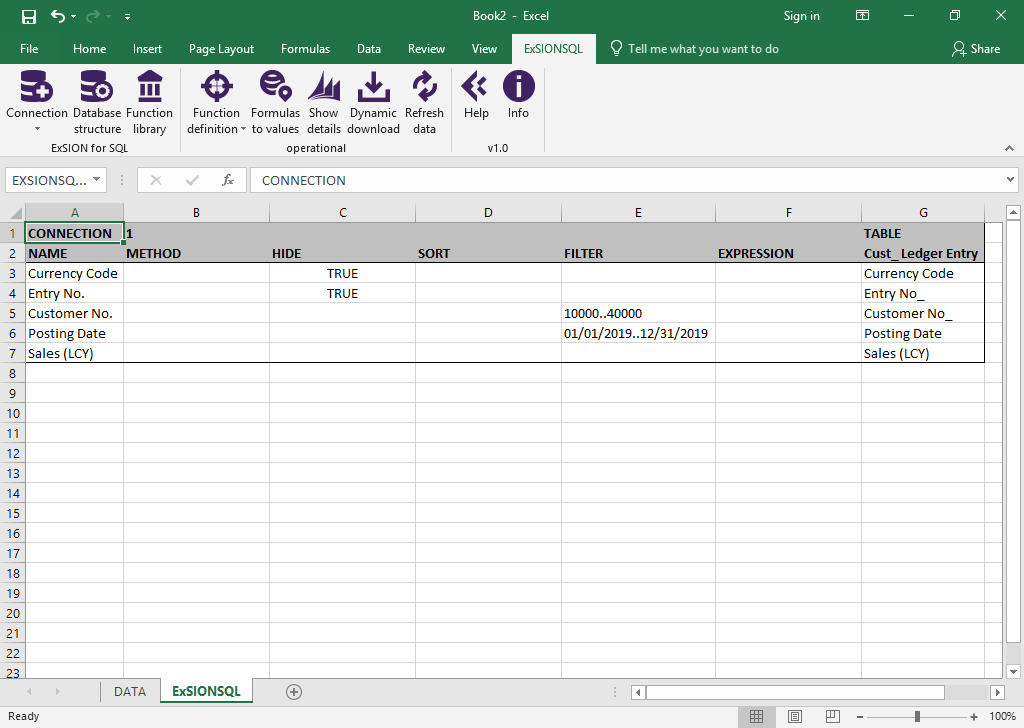Click inside the formula bar
Viewport: 1024px width, 728px height.
tap(627, 180)
